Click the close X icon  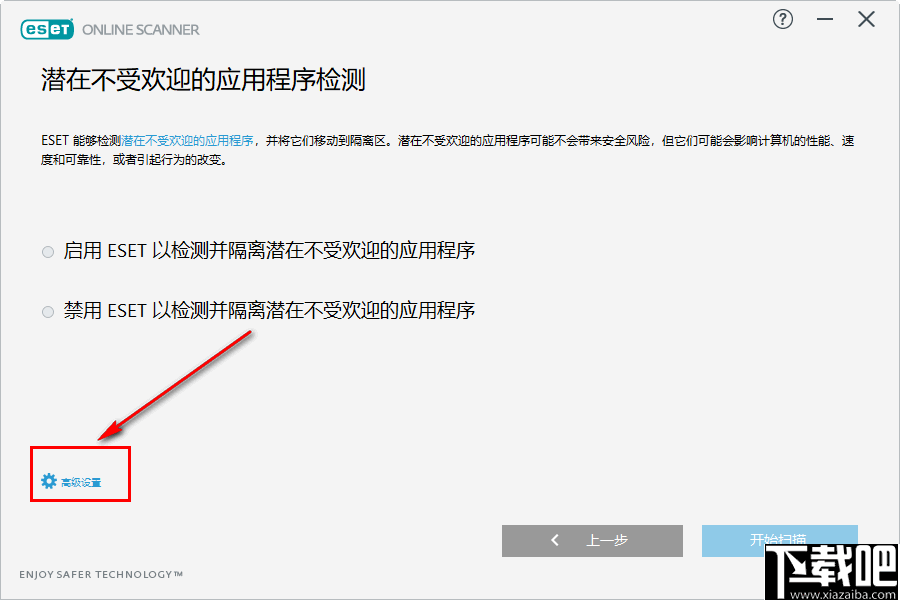point(865,18)
